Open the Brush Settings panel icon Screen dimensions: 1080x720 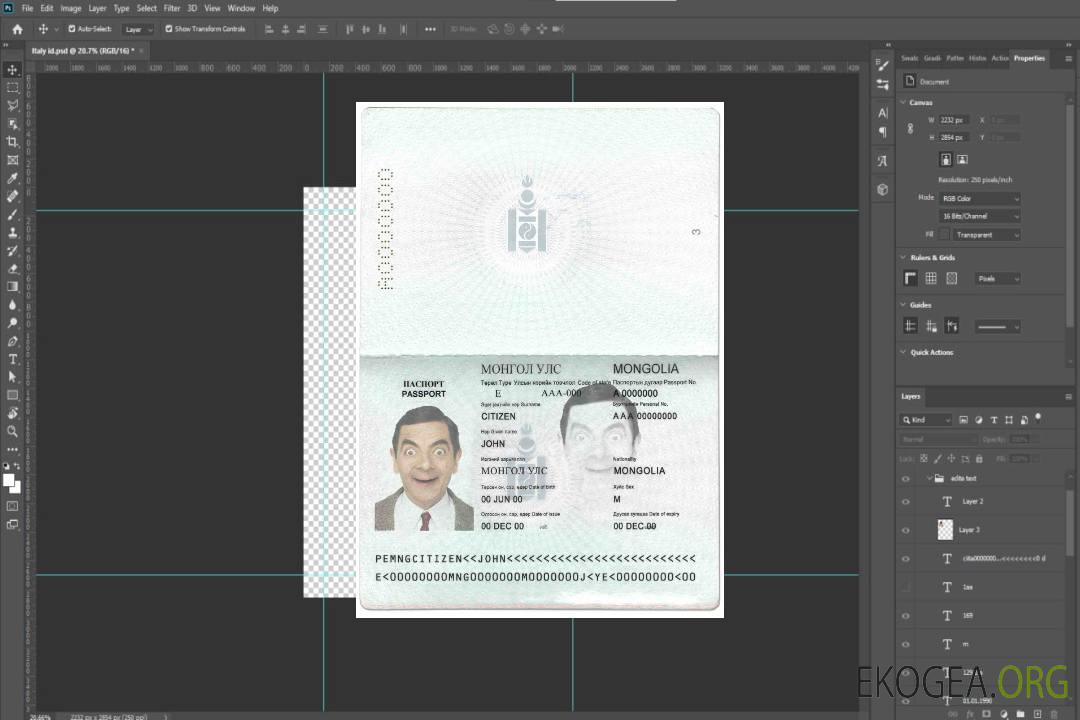tap(883, 65)
